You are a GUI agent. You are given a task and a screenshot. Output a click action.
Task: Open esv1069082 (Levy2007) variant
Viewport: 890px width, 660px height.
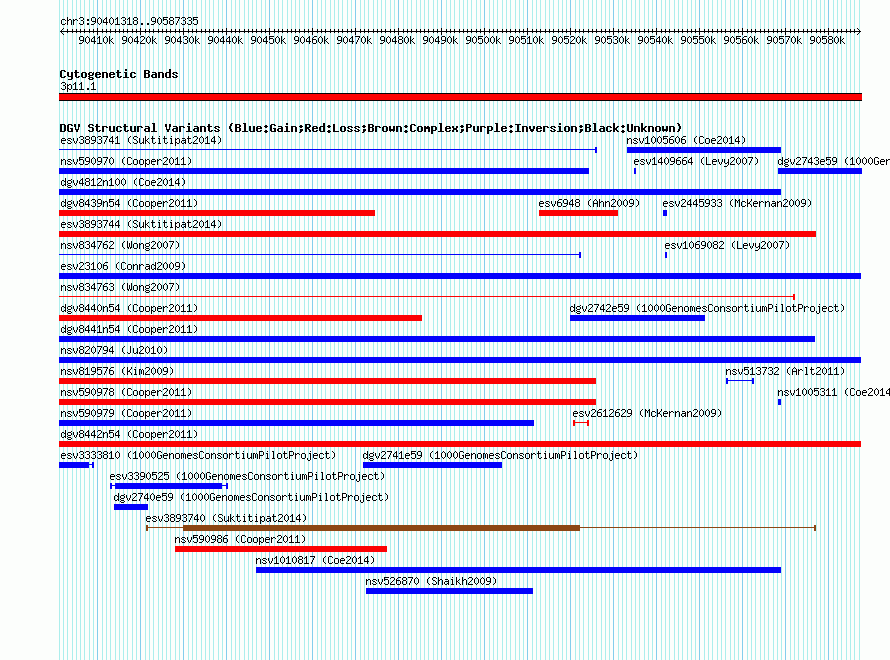pyautogui.click(x=727, y=245)
